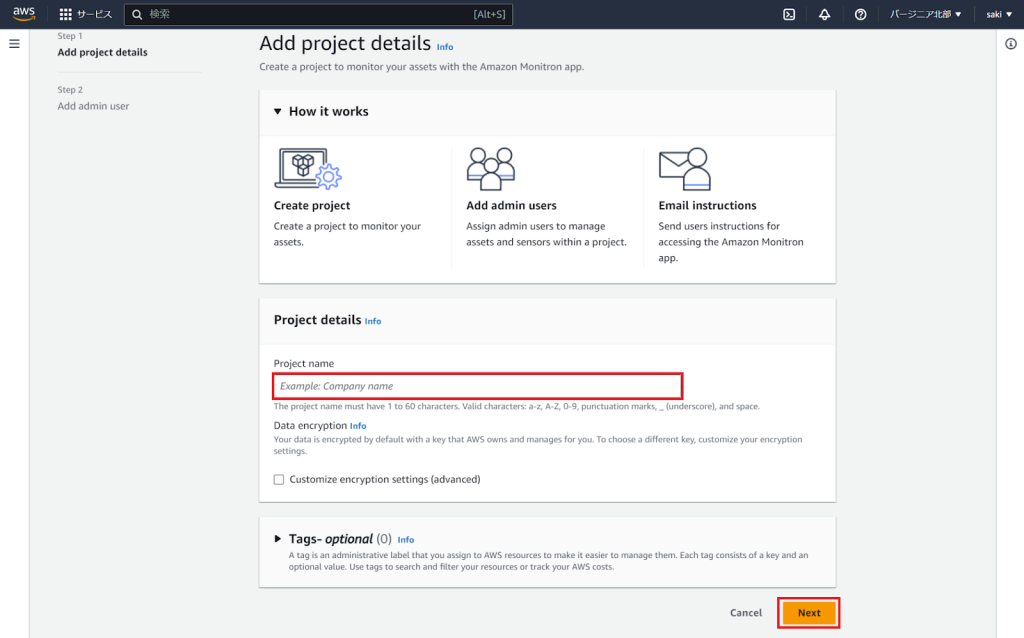Open the services grid menu icon

(x=66, y=15)
